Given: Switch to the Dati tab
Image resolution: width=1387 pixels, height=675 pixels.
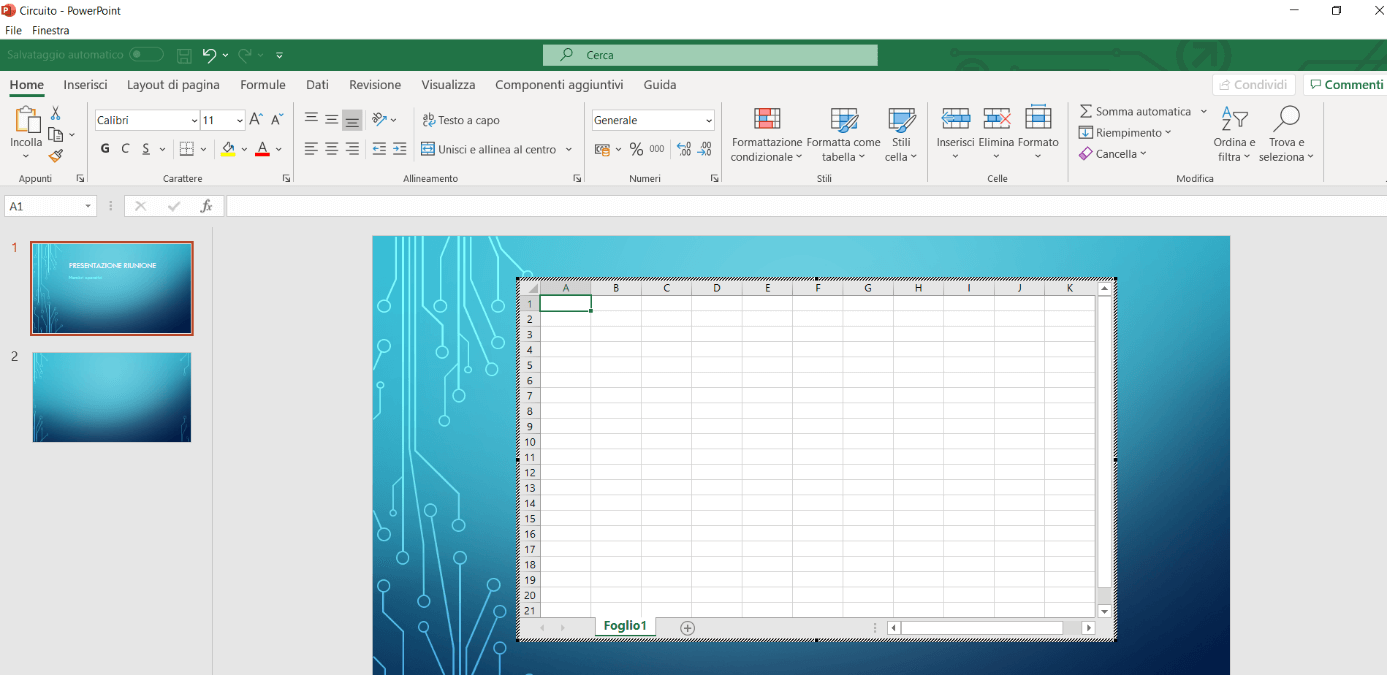Looking at the screenshot, I should click(x=317, y=85).
